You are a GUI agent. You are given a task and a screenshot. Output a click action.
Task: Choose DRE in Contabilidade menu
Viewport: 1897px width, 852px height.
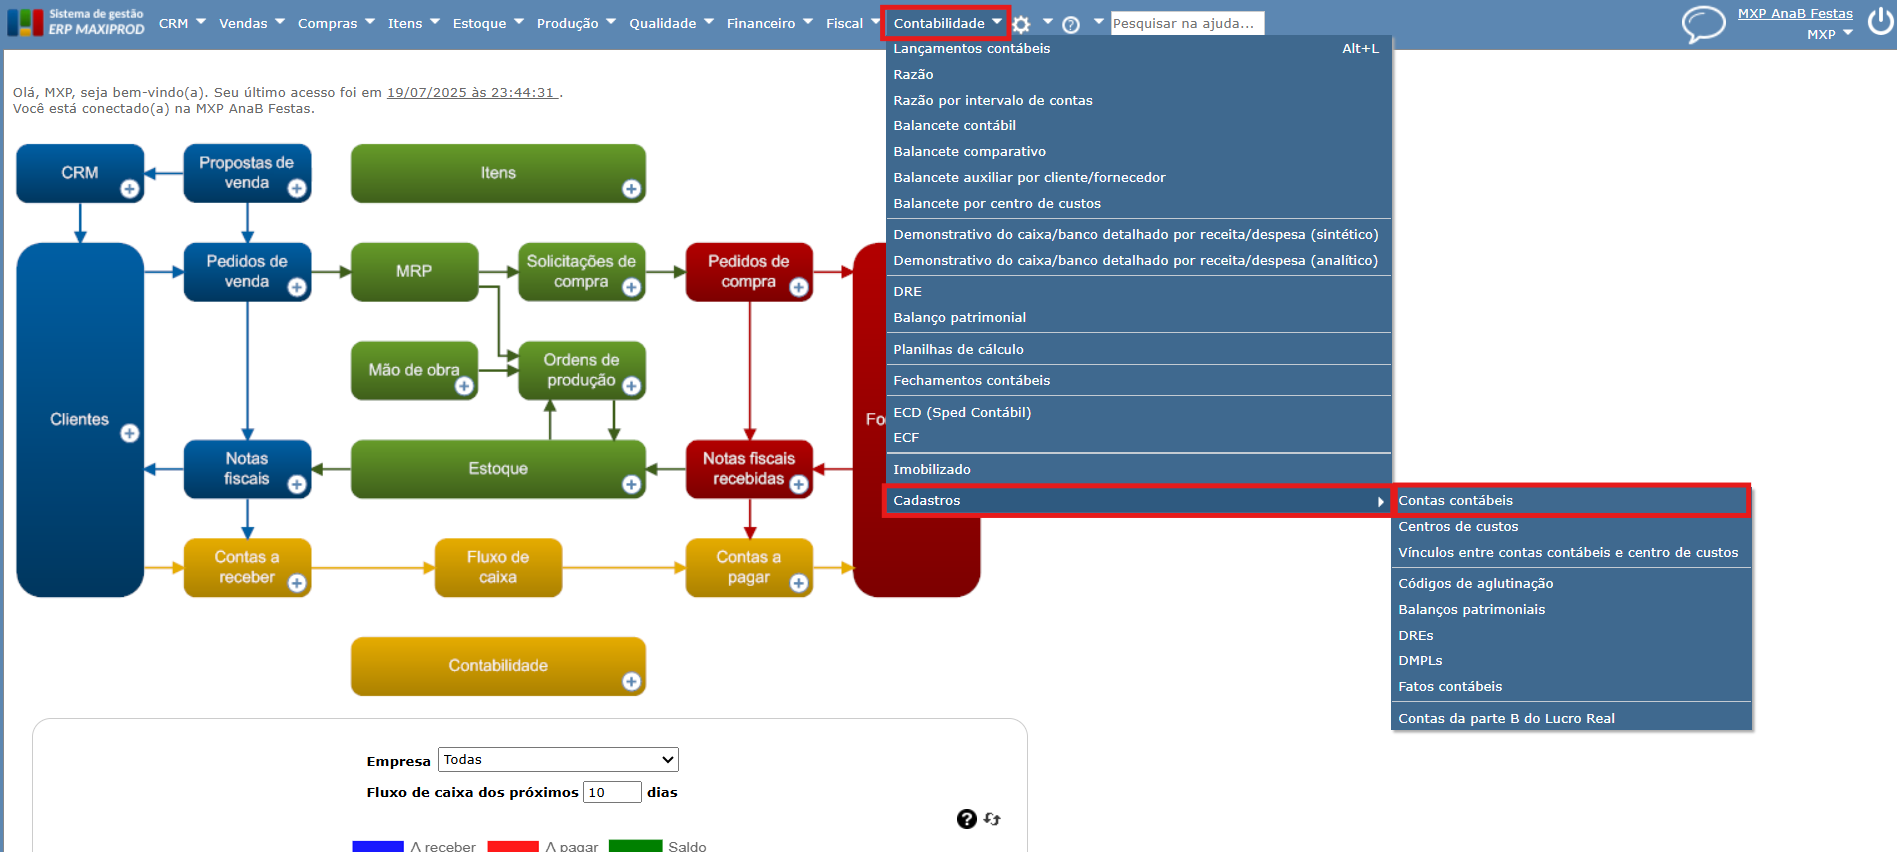click(x=1138, y=291)
